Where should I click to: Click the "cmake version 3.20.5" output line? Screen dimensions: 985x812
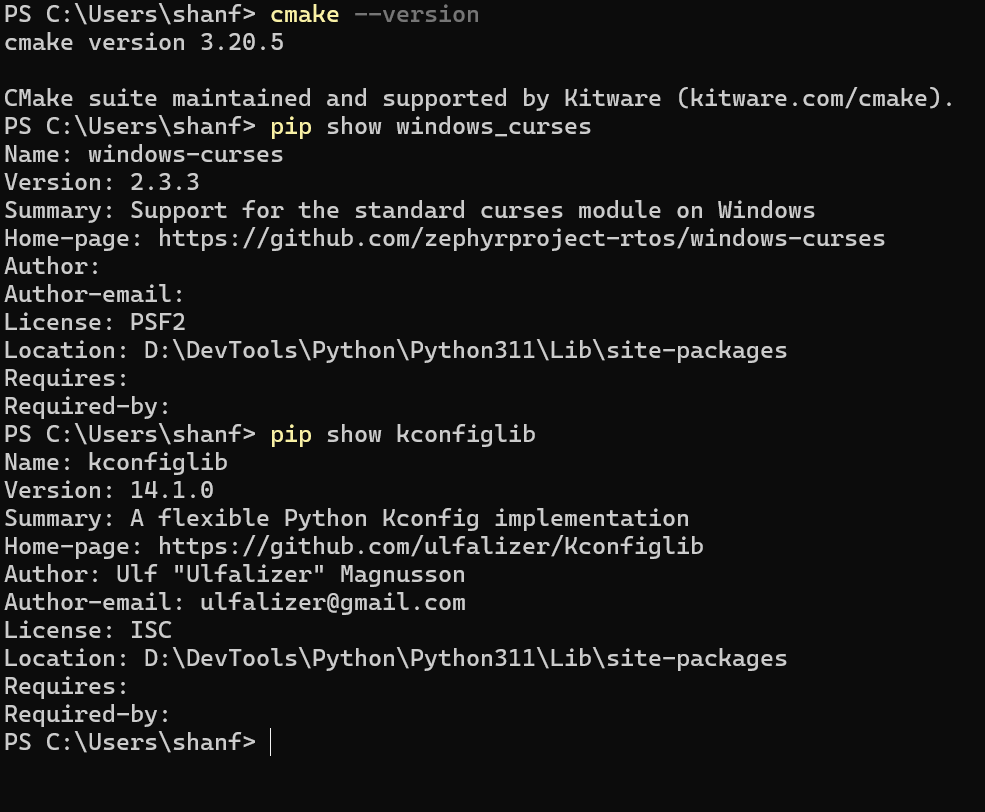144,42
